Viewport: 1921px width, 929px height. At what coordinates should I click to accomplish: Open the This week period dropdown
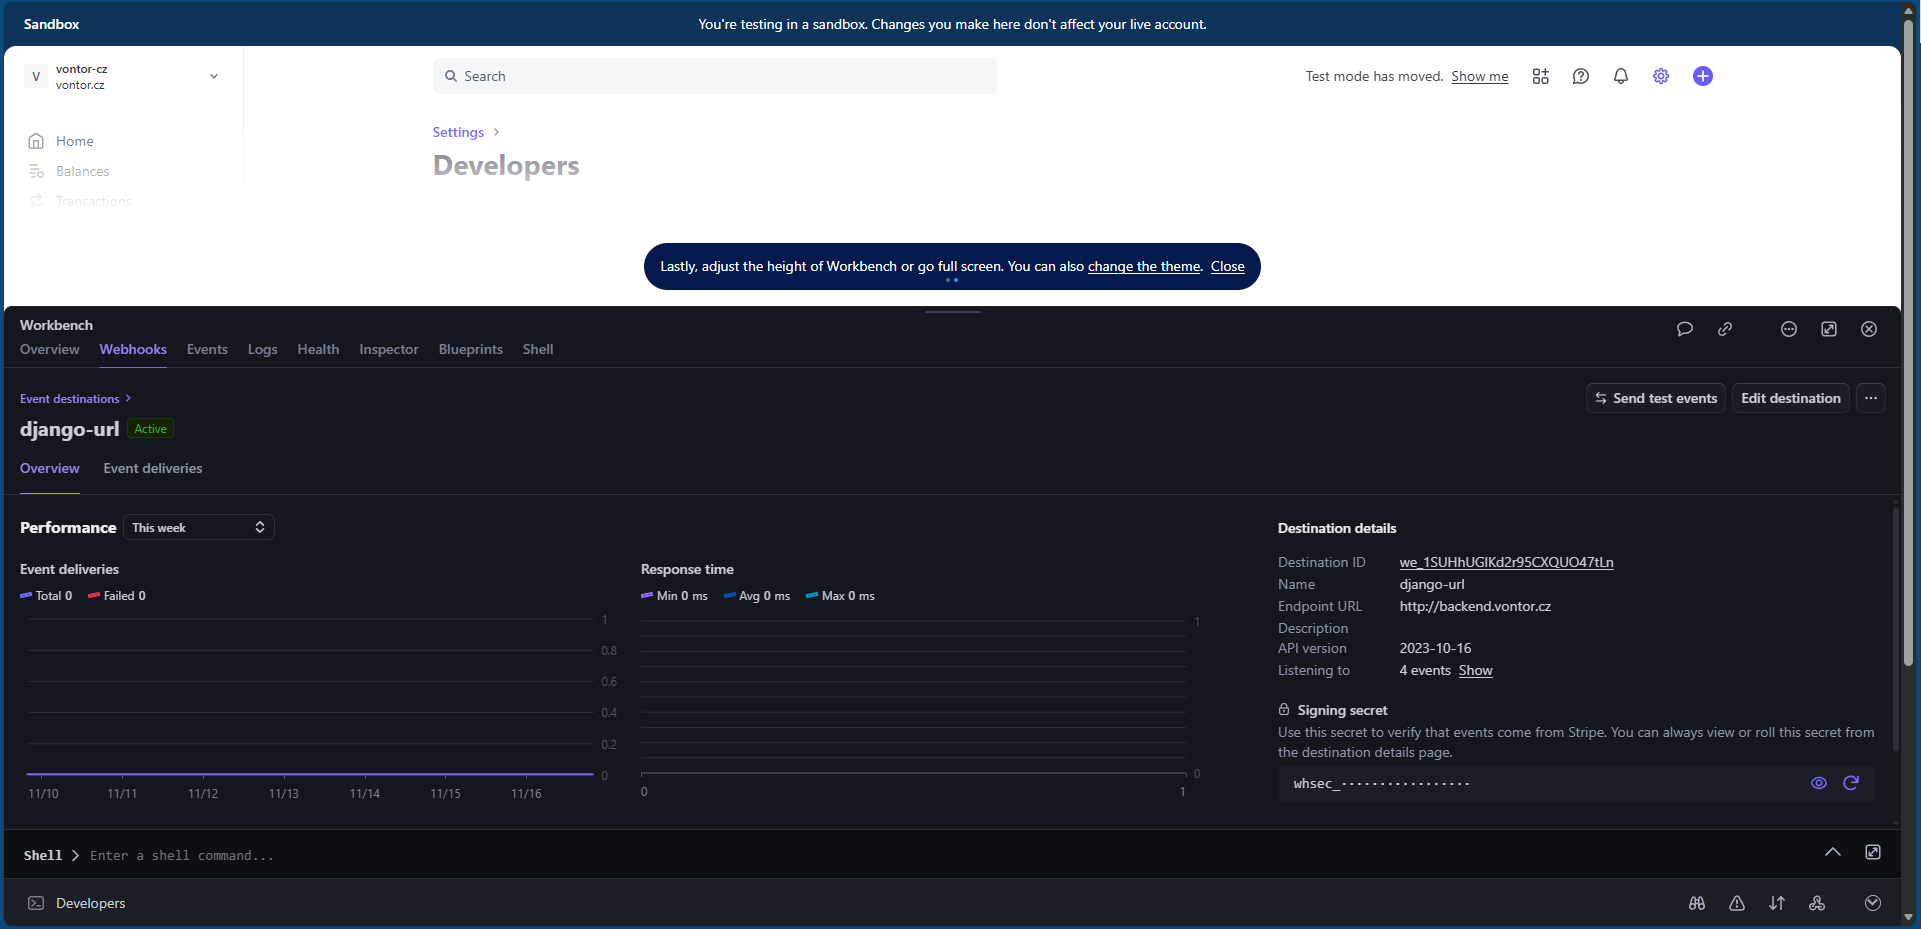pos(199,528)
